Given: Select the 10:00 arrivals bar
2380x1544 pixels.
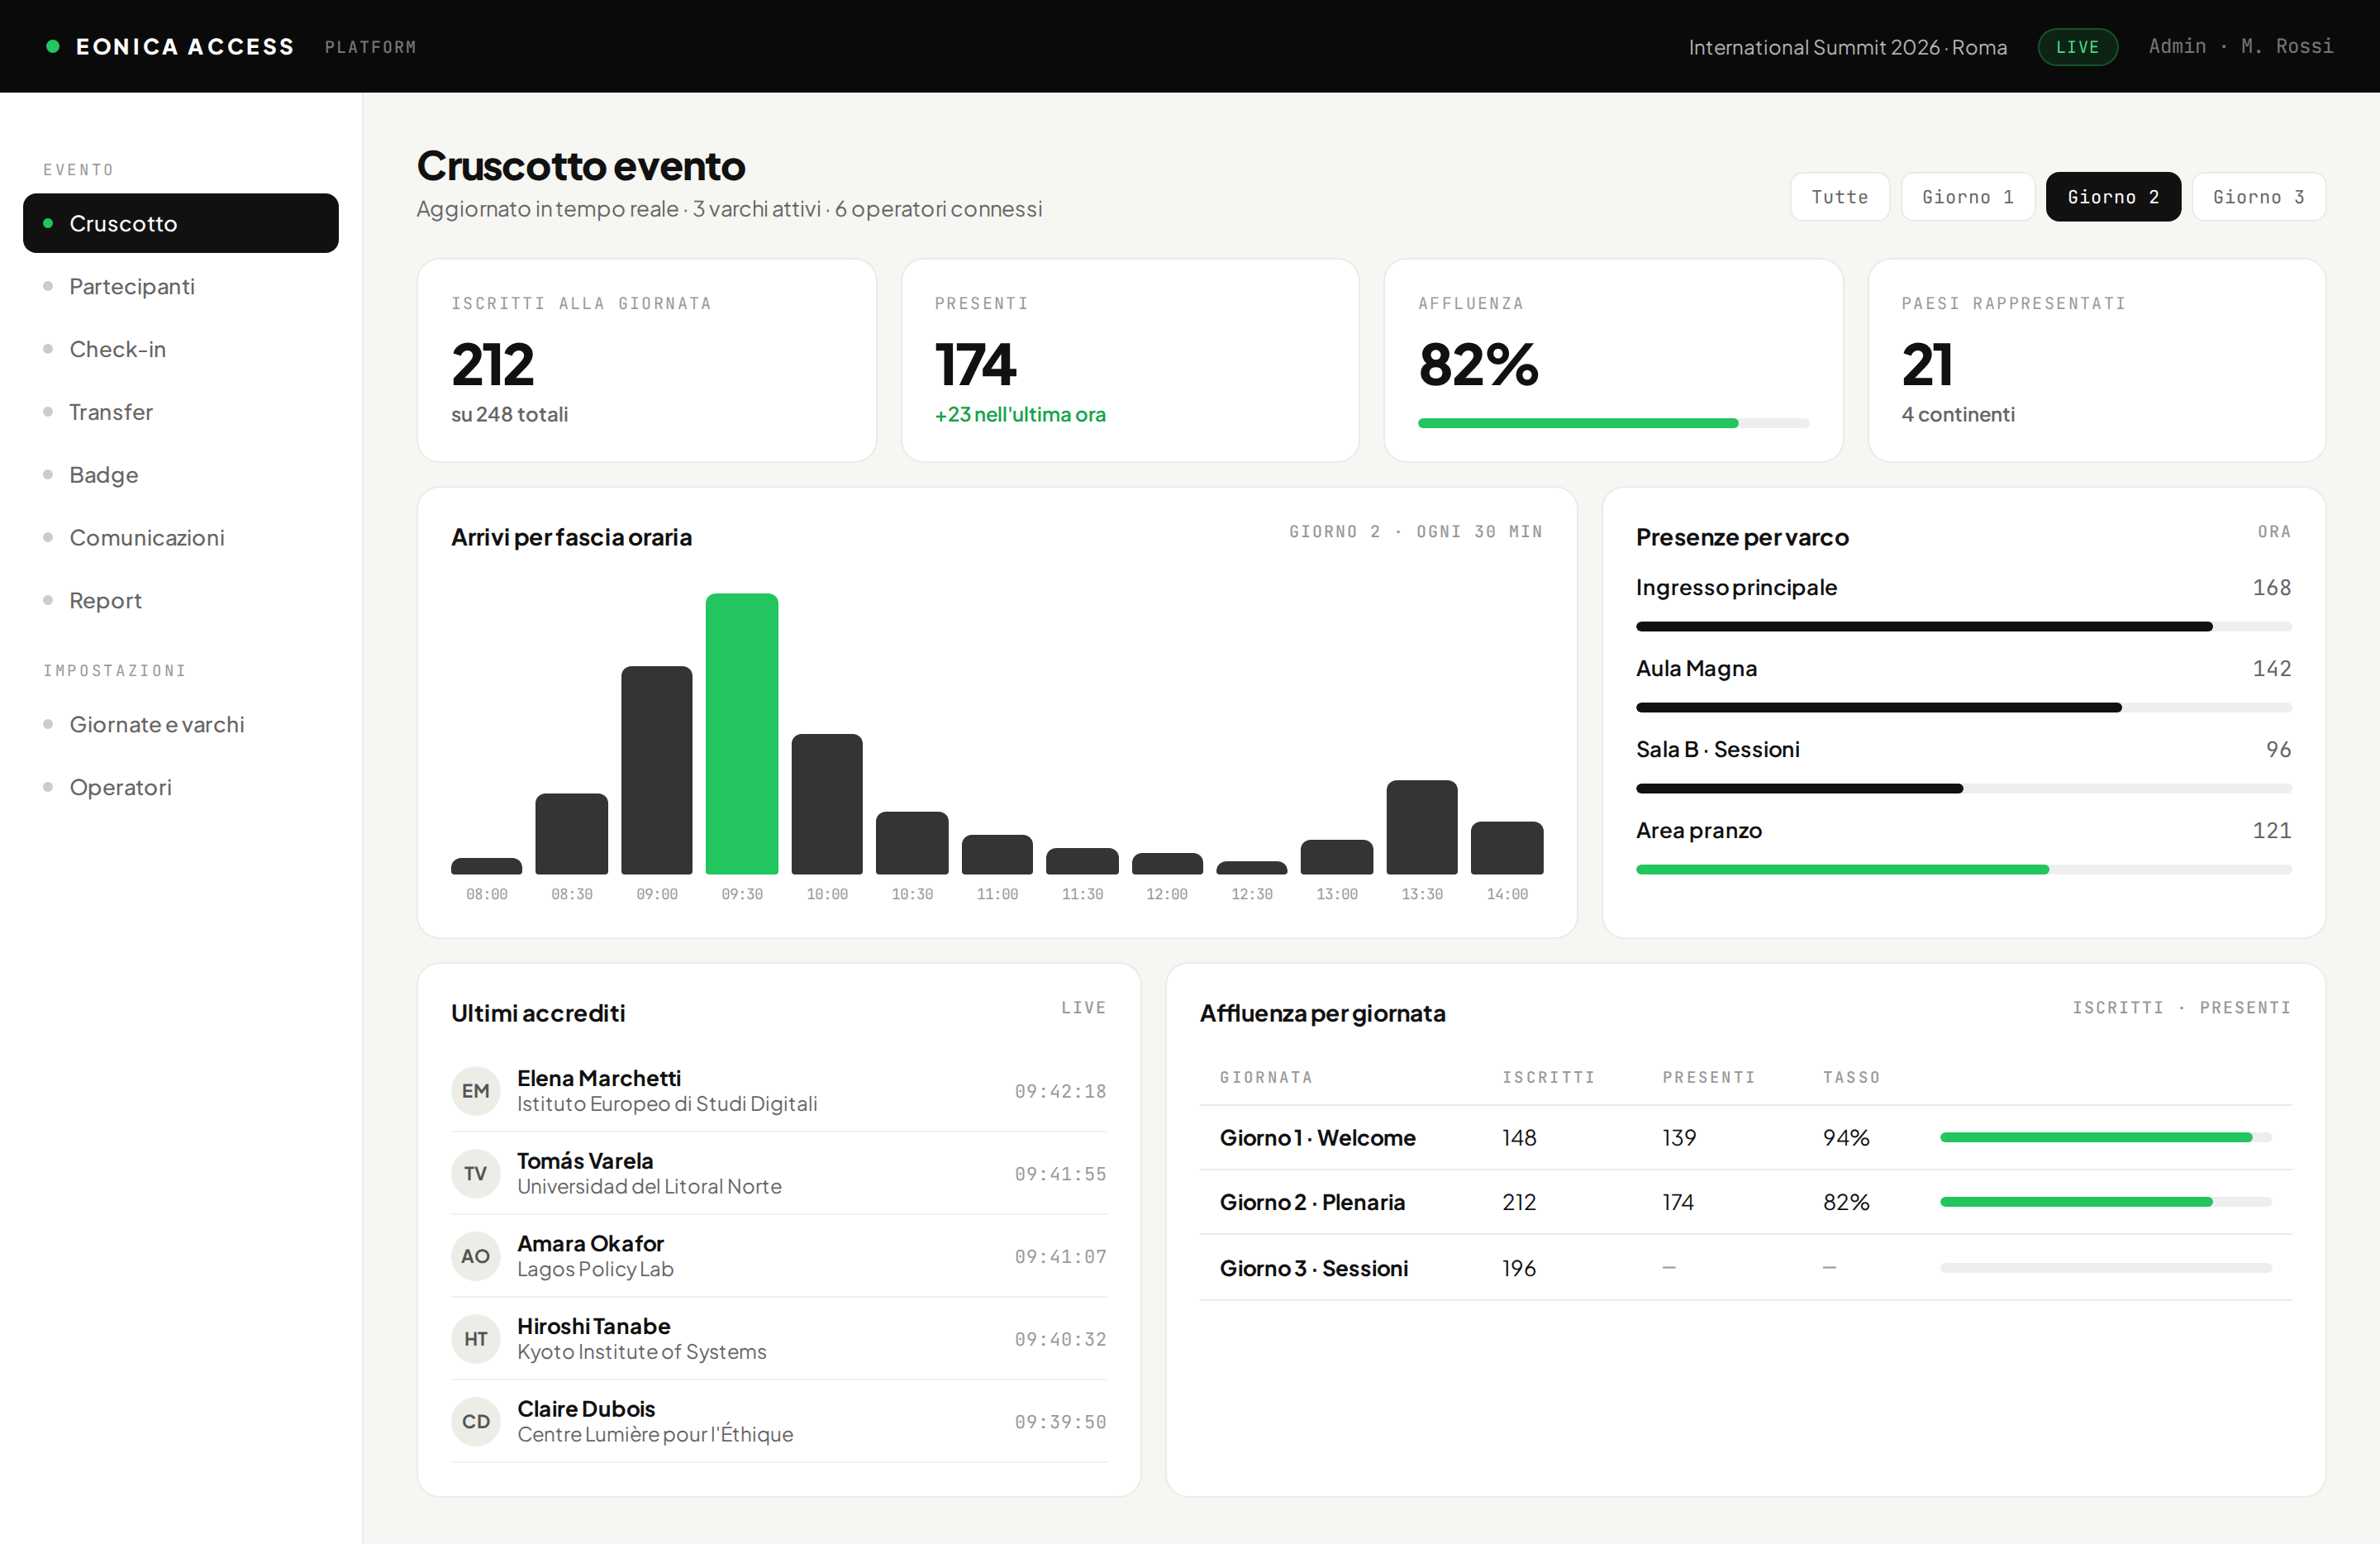Looking at the screenshot, I should pos(827,805).
